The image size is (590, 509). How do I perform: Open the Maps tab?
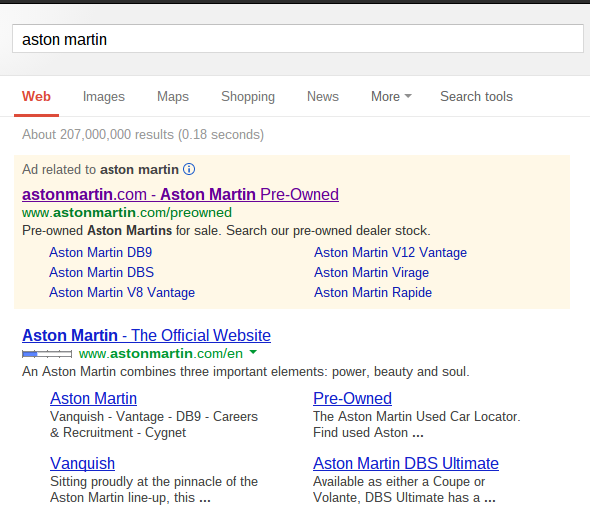(x=173, y=97)
